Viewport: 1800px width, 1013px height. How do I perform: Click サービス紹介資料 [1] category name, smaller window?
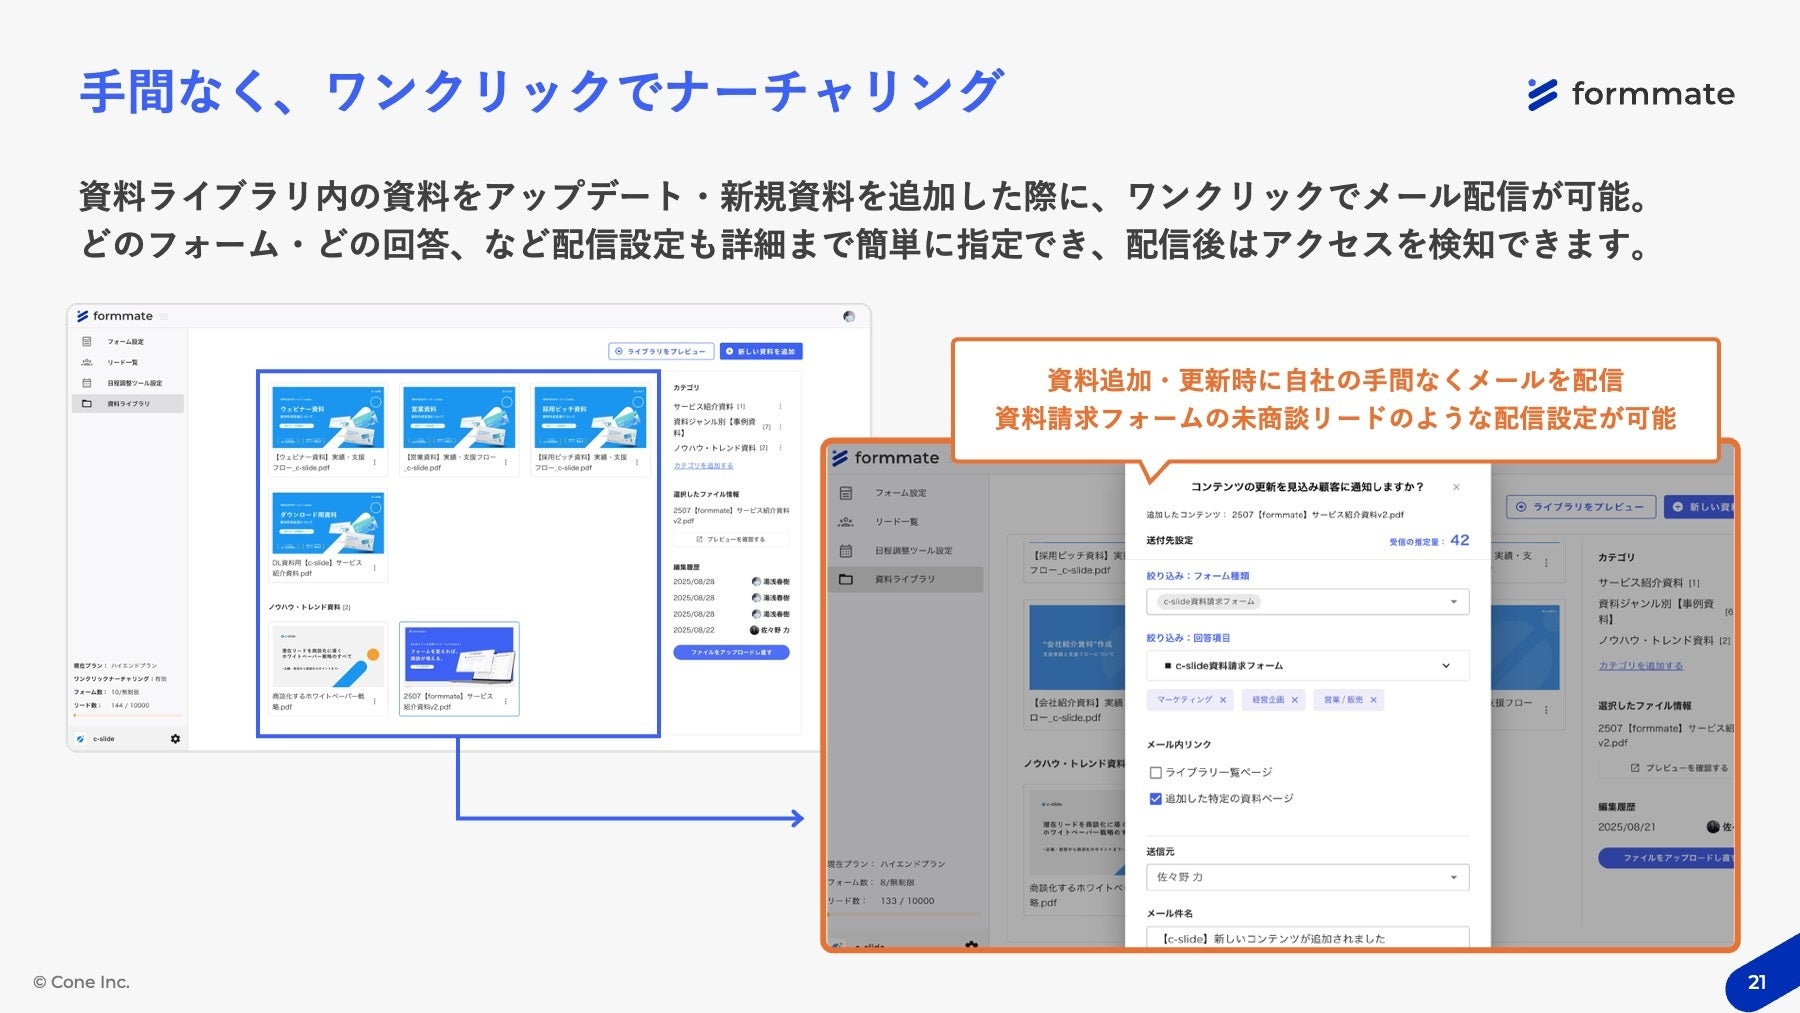(709, 407)
